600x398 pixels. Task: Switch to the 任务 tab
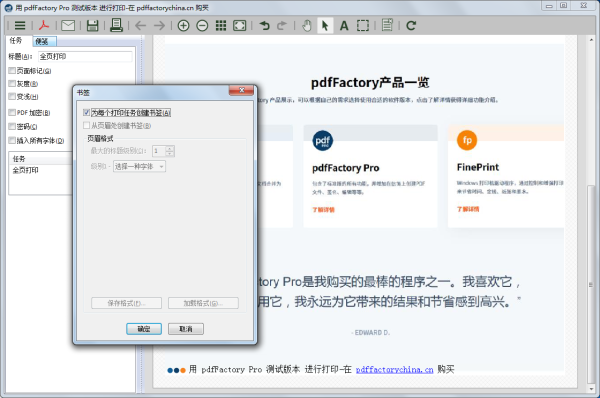16,41
